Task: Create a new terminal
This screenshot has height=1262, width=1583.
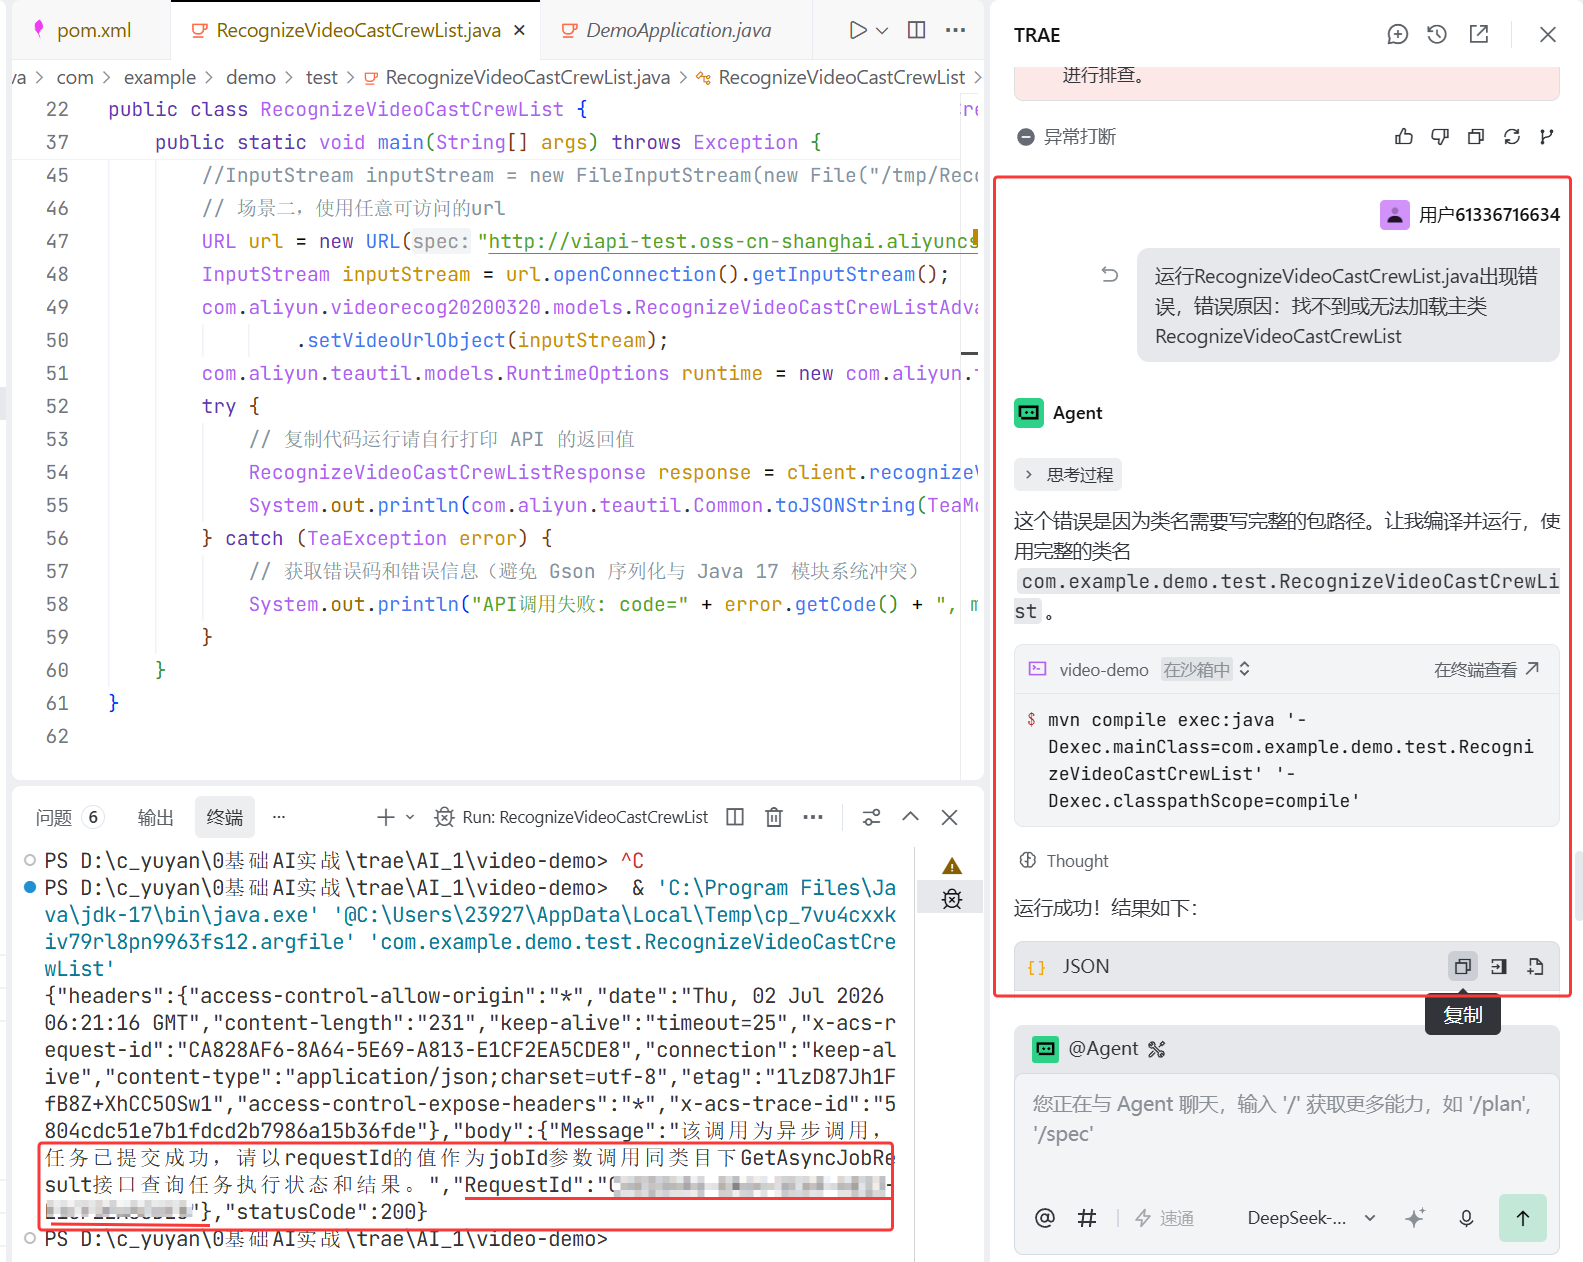Action: click(x=385, y=817)
